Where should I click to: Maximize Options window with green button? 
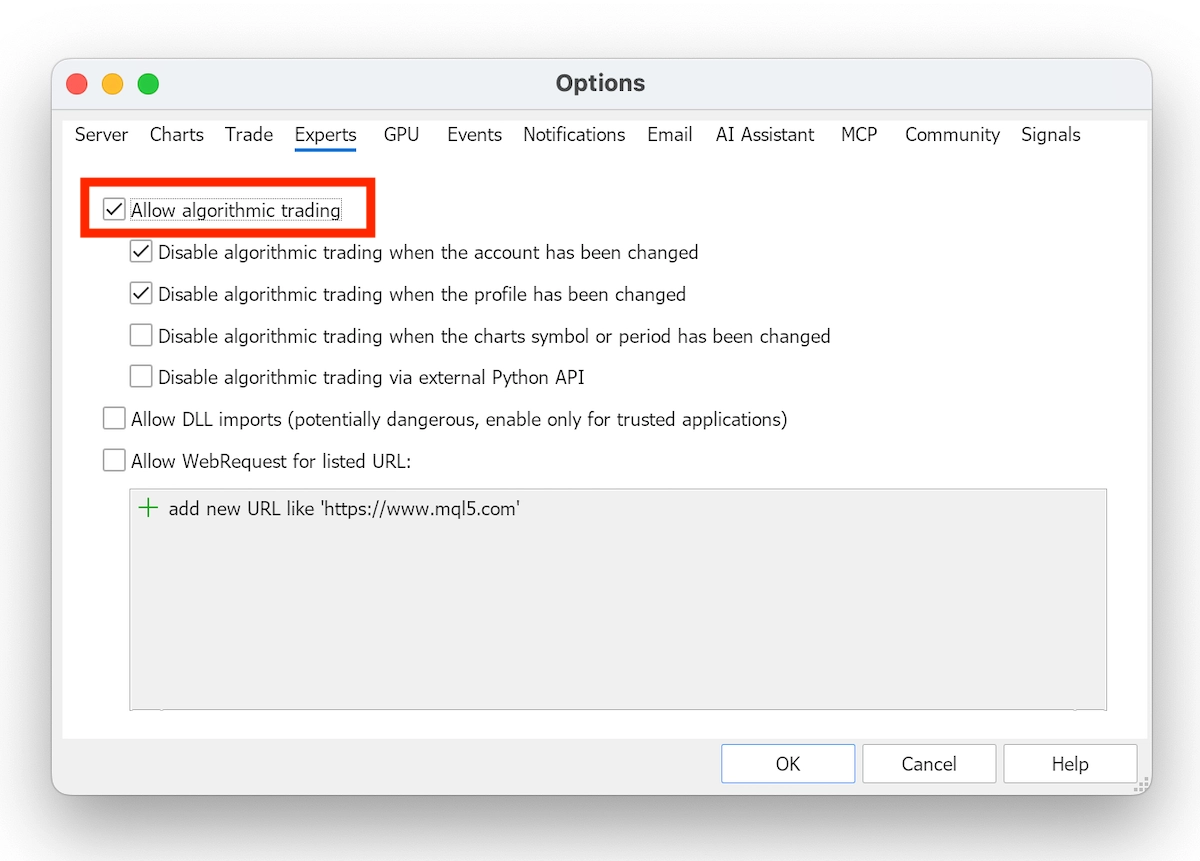tap(148, 84)
